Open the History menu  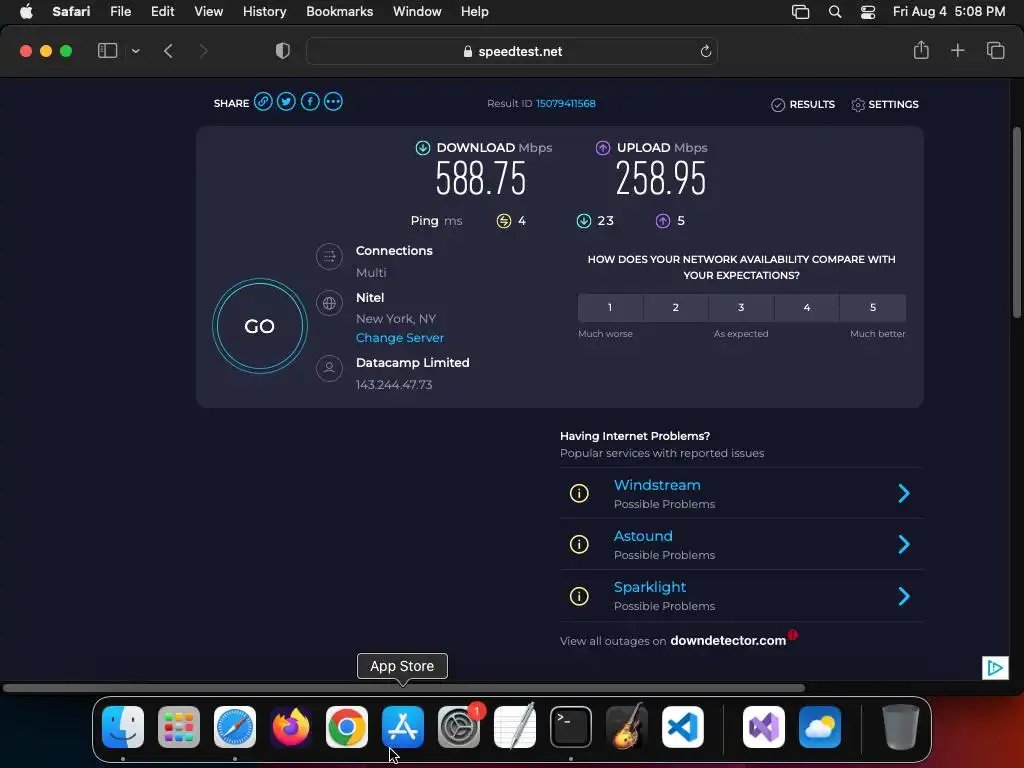(x=264, y=11)
